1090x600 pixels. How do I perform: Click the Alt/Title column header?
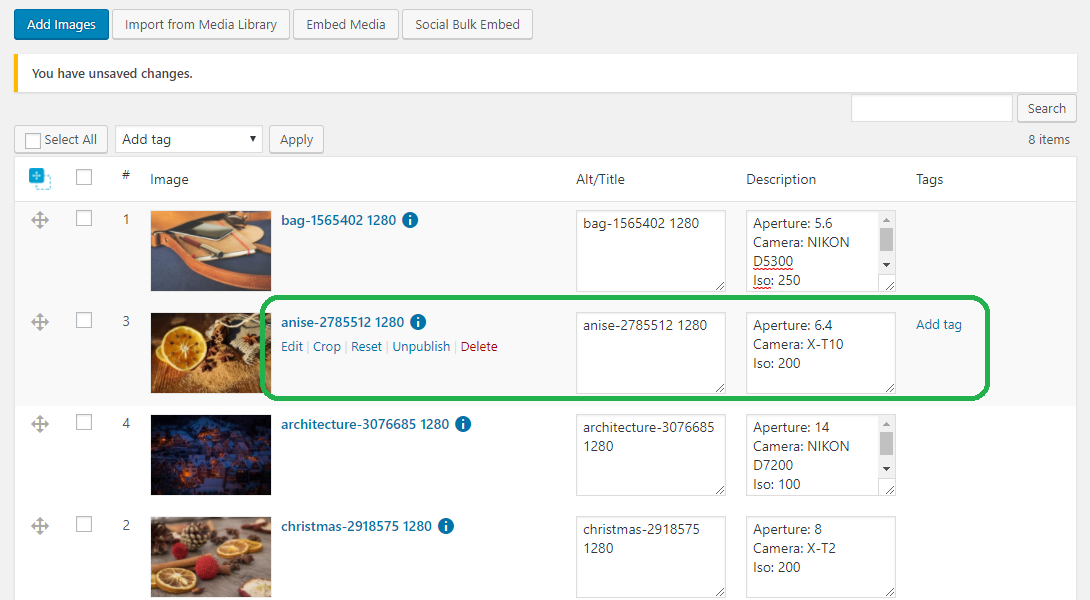pos(600,179)
